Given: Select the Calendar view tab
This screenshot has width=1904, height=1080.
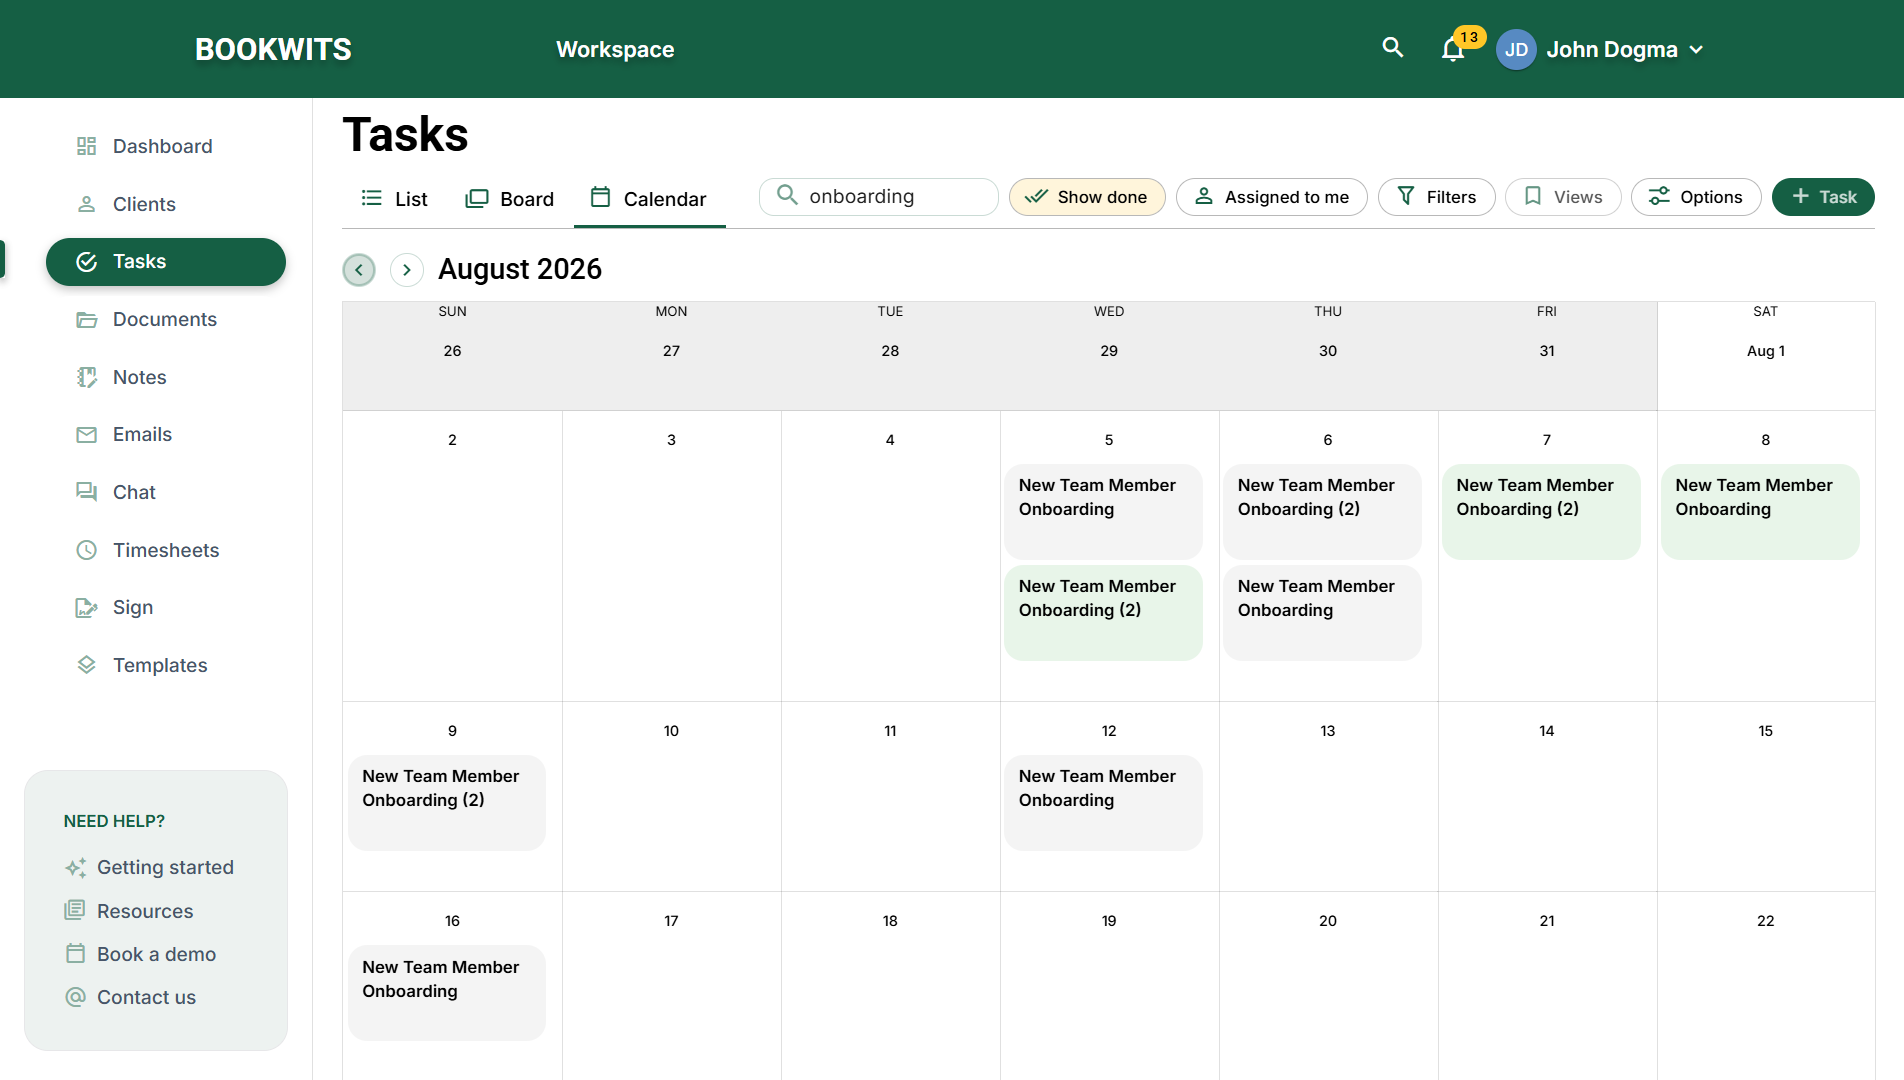Looking at the screenshot, I should (x=649, y=199).
